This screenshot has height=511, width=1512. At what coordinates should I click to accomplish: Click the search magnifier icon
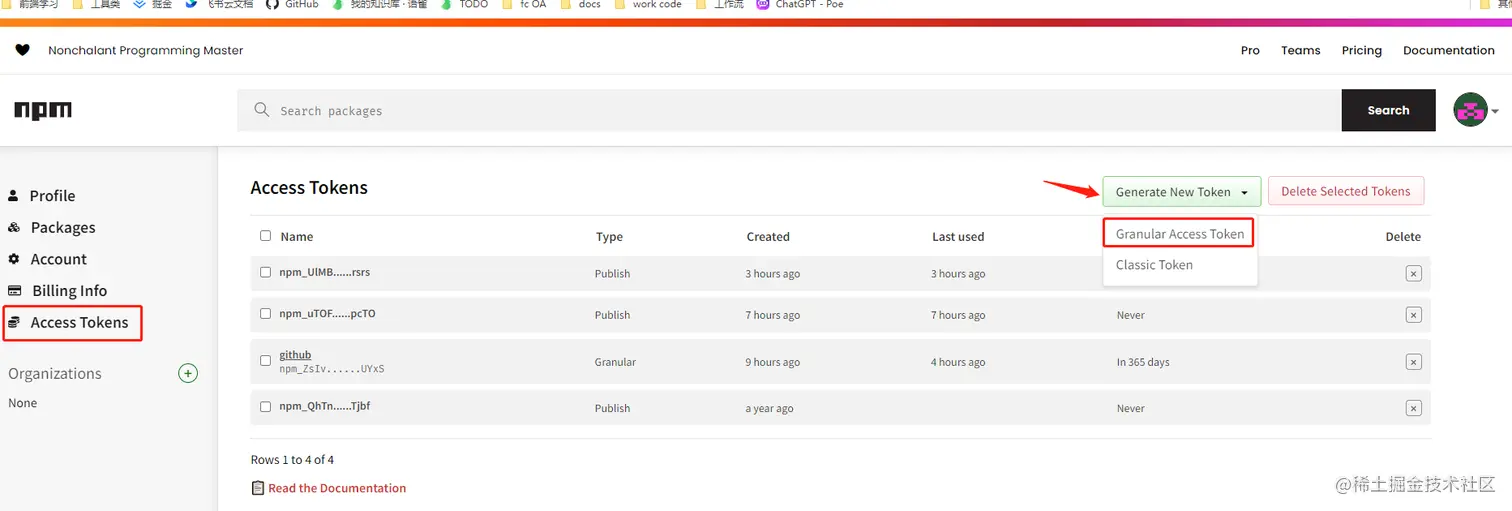tap(262, 110)
